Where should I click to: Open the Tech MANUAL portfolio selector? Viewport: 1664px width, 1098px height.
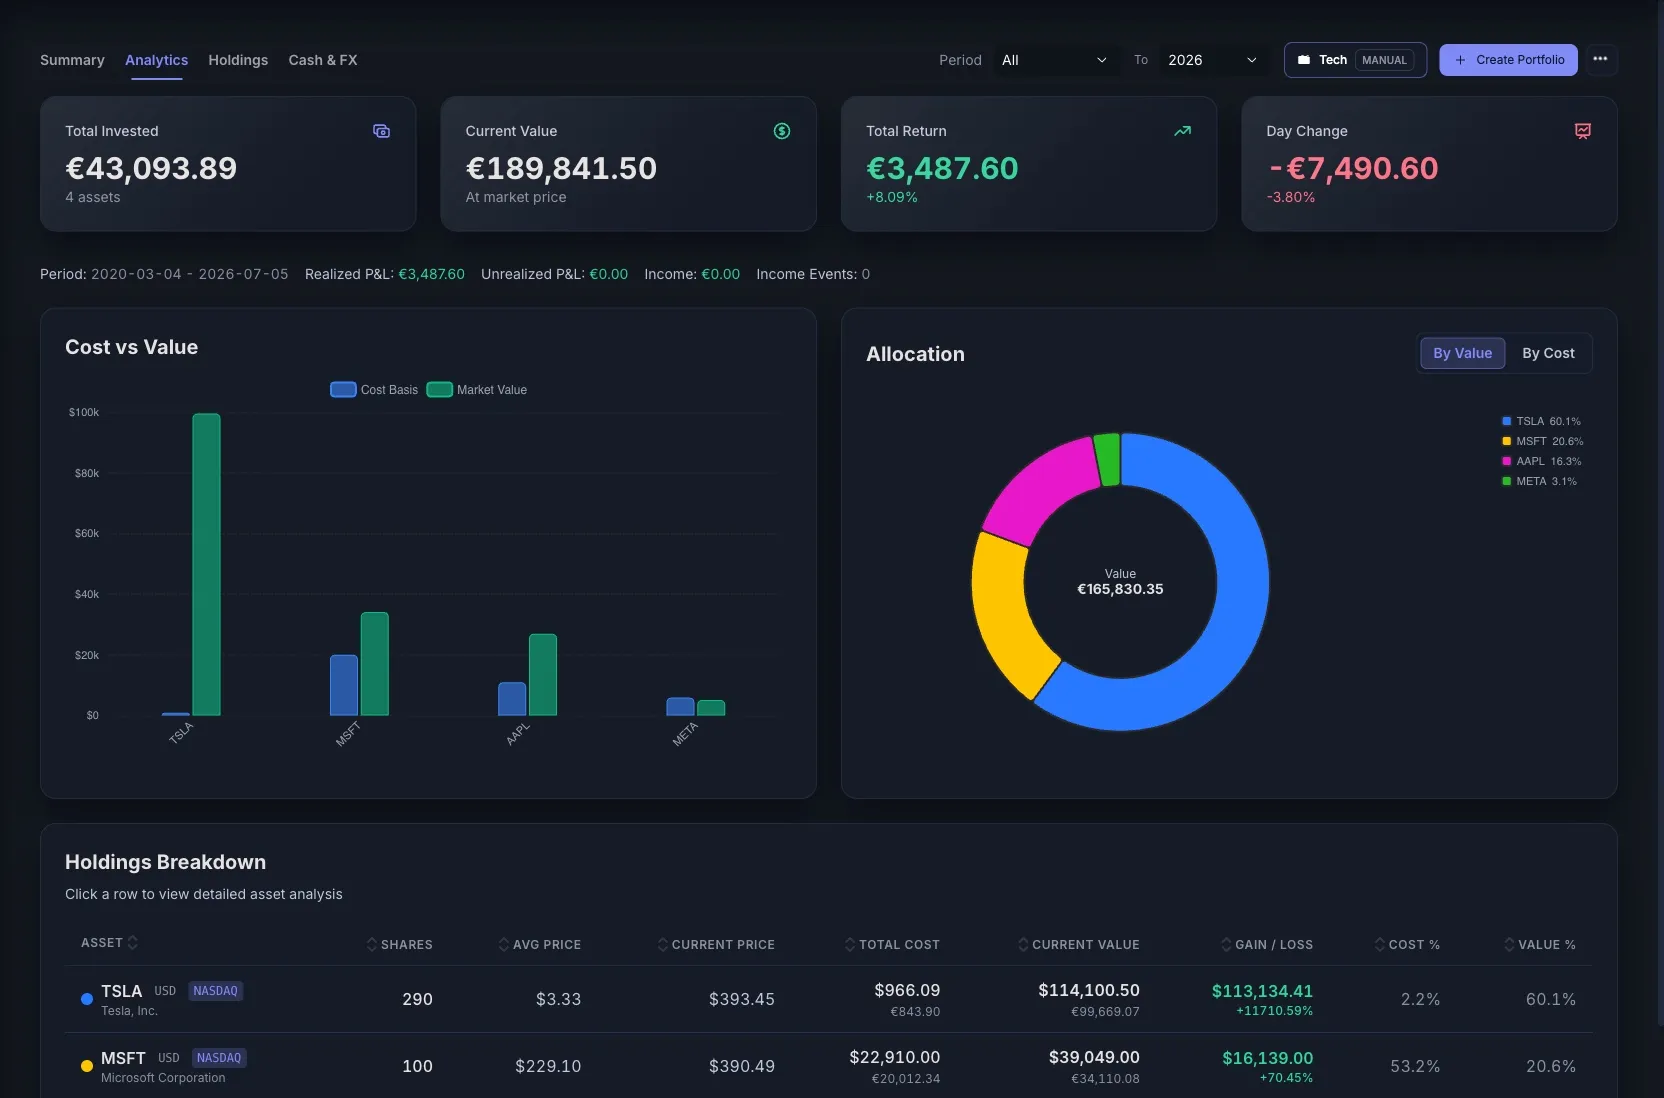click(x=1355, y=60)
